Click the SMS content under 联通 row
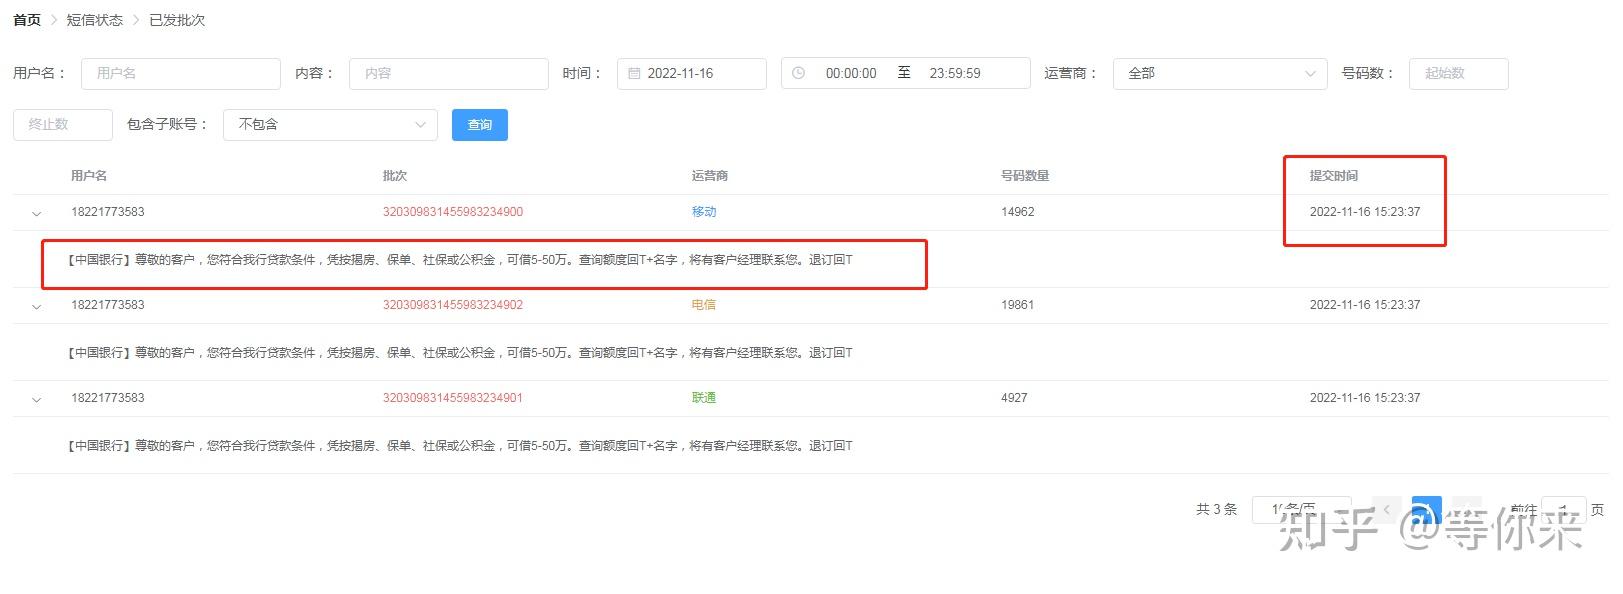This screenshot has width=1623, height=594. pos(460,446)
